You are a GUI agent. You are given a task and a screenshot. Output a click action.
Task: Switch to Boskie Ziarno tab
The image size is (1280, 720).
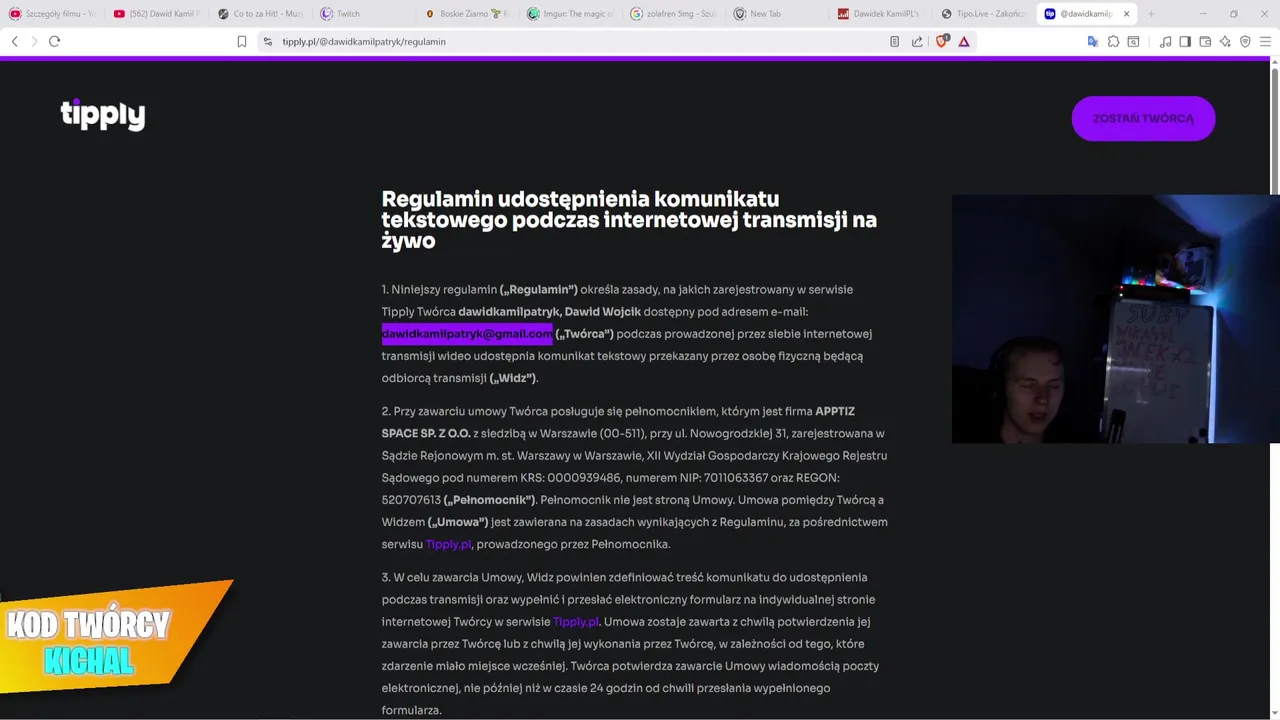[467, 14]
